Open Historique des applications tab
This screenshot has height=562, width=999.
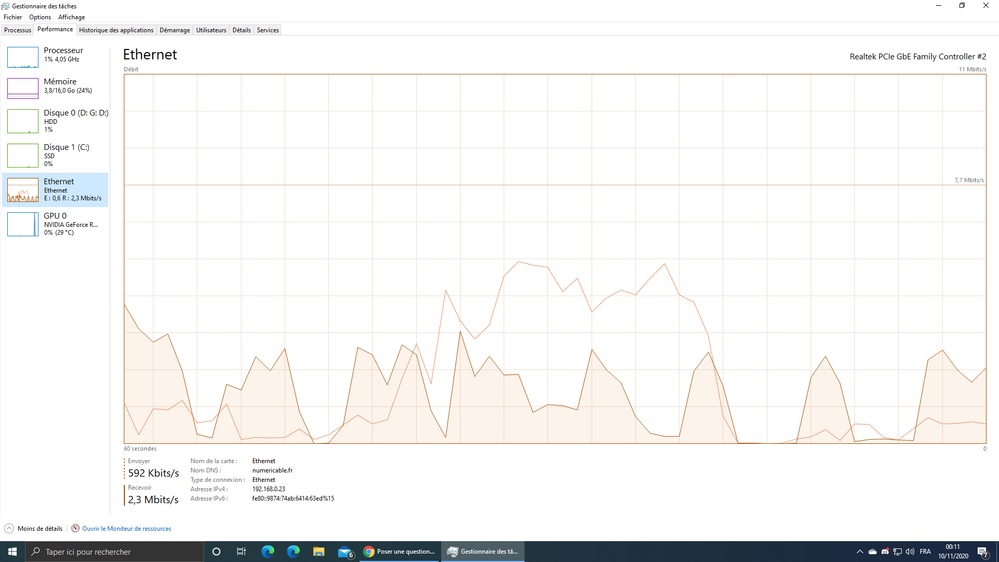(x=116, y=30)
